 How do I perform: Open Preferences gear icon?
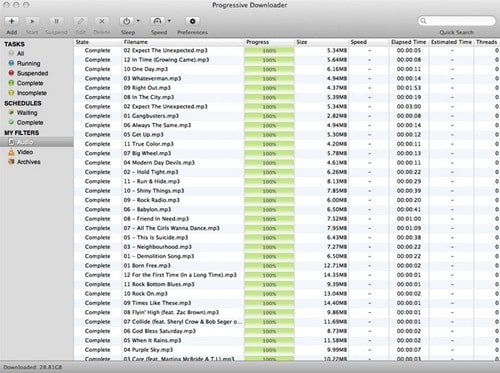click(x=192, y=21)
